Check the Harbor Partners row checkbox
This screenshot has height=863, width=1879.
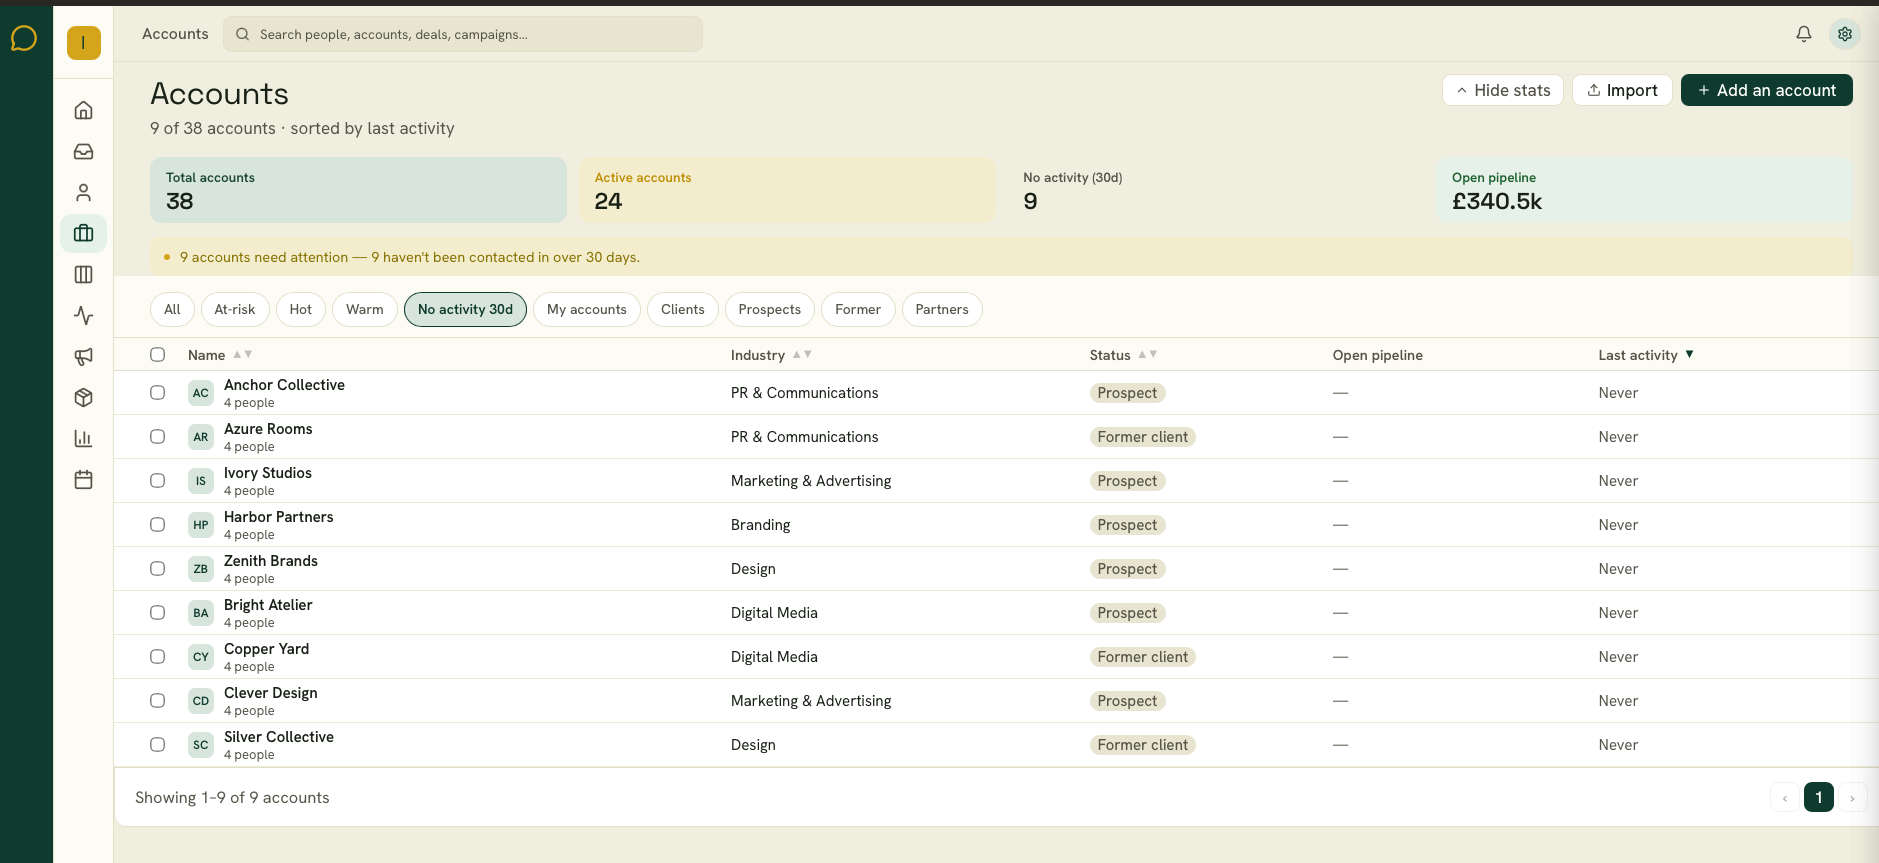(158, 525)
